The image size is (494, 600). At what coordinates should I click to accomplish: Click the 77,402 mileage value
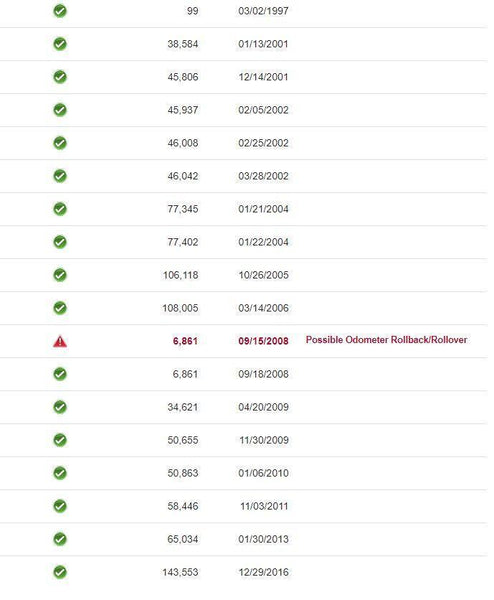(x=183, y=242)
